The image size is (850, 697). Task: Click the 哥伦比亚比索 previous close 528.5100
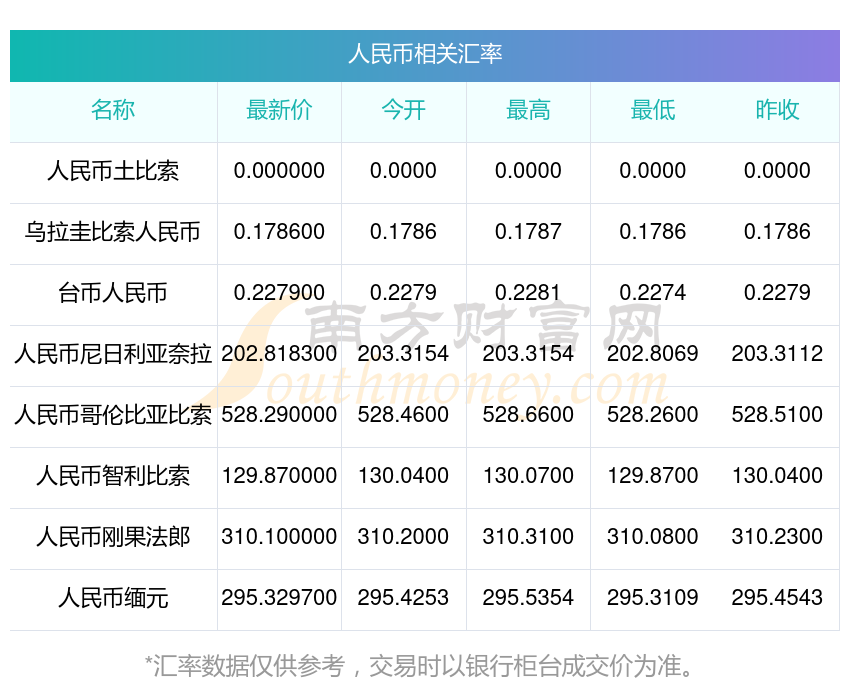[777, 415]
